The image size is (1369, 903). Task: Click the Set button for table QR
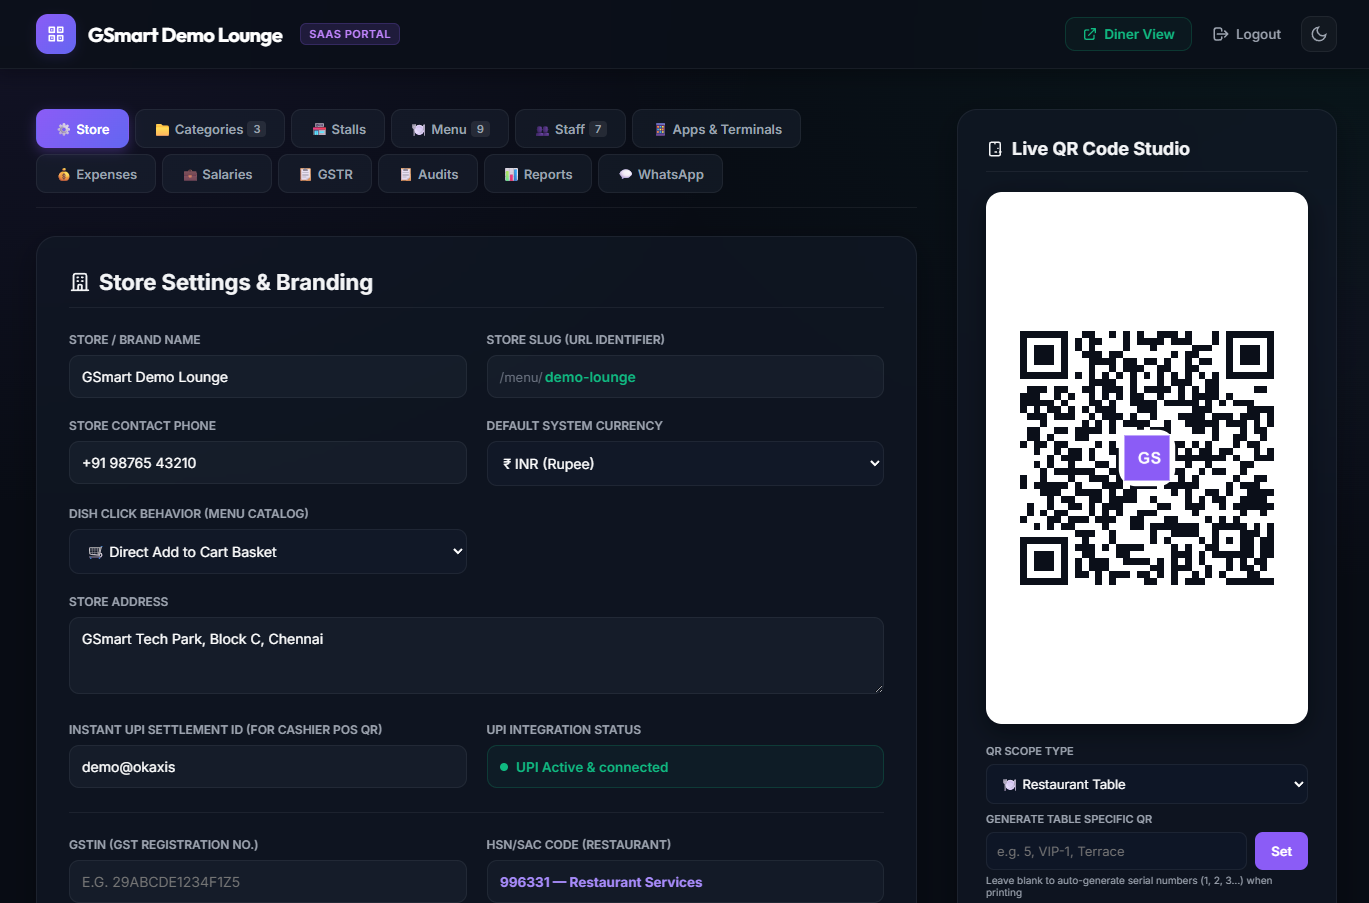1281,851
